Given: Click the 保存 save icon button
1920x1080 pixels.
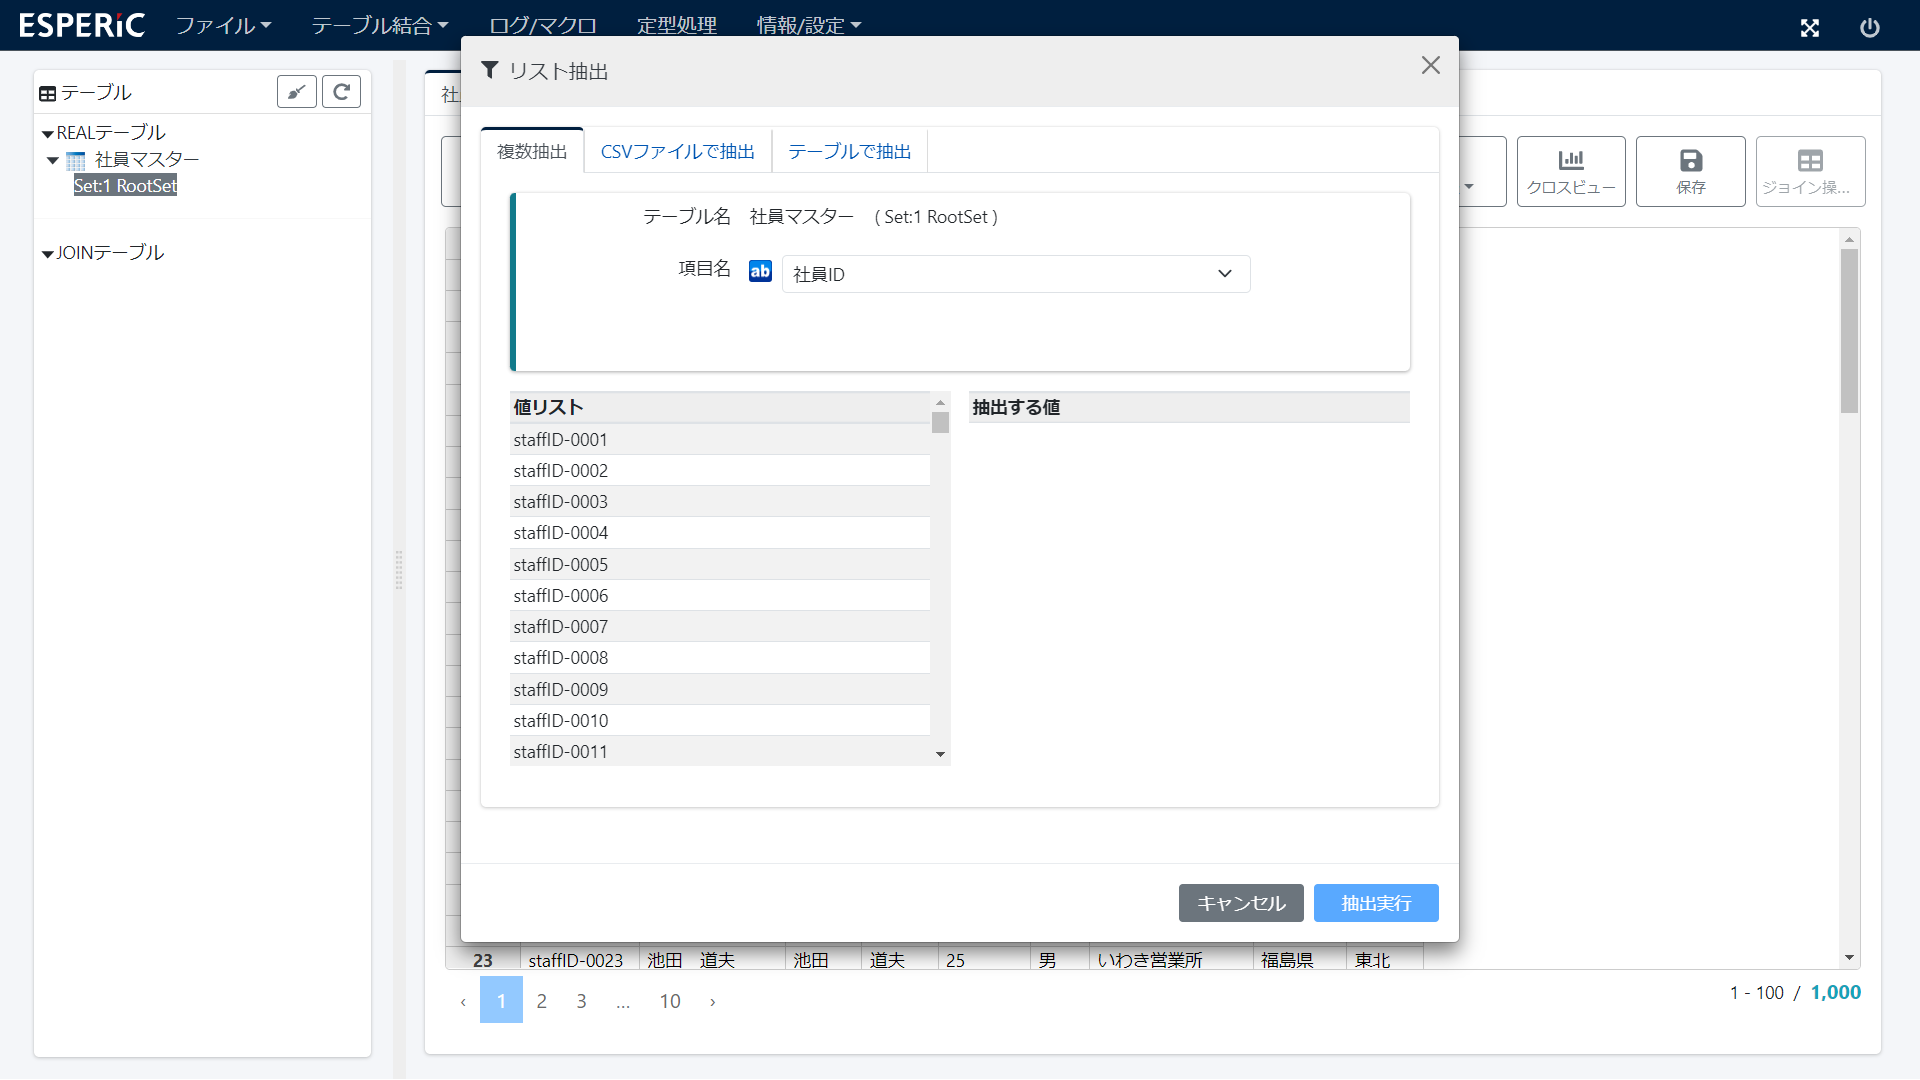Looking at the screenshot, I should tap(1690, 171).
